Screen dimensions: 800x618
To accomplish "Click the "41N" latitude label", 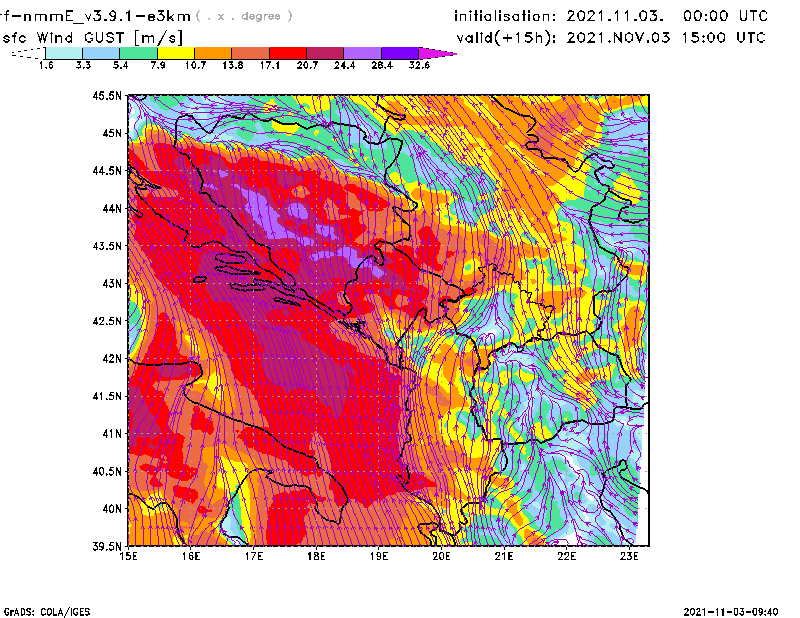I will point(112,434).
